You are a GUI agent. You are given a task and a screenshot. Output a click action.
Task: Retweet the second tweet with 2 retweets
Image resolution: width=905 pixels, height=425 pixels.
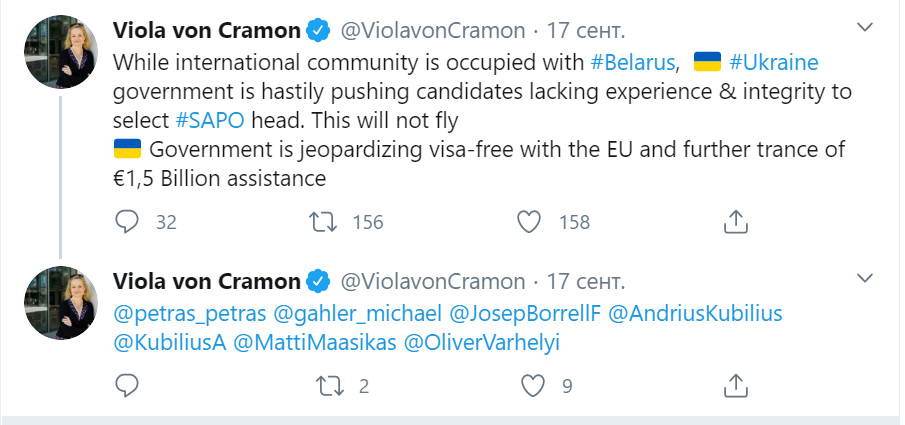[326, 384]
